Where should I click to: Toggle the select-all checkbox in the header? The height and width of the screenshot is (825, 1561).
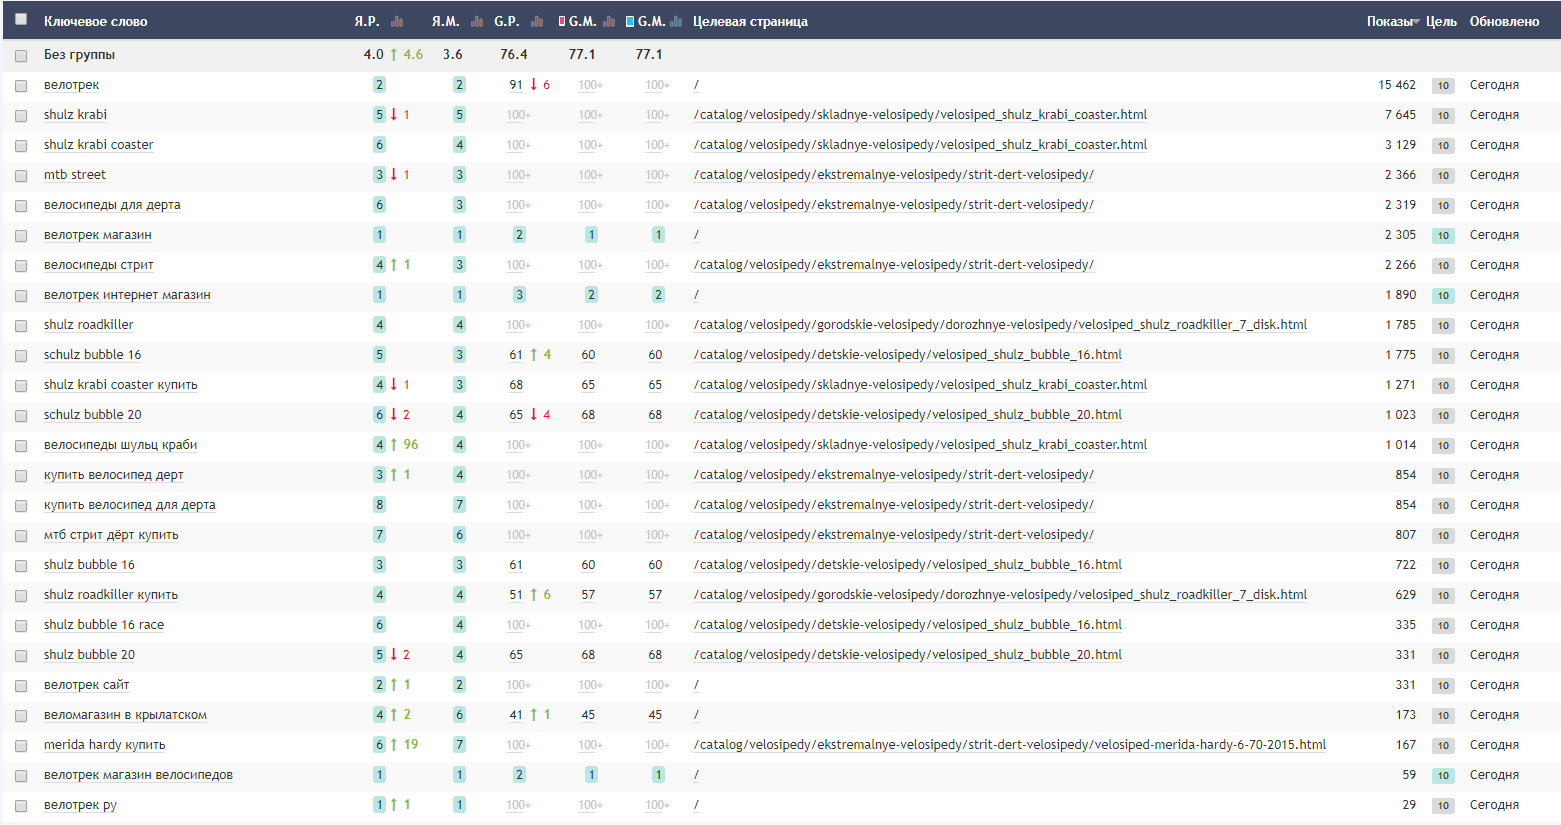pyautogui.click(x=21, y=19)
